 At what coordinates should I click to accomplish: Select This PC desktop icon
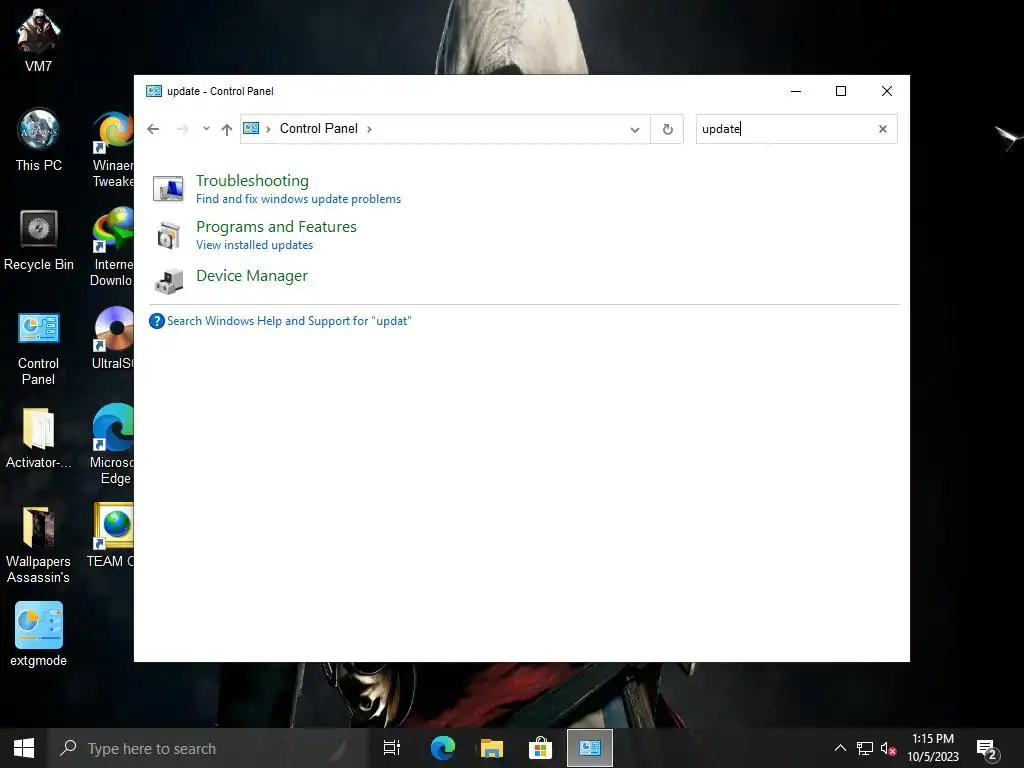pos(39,140)
